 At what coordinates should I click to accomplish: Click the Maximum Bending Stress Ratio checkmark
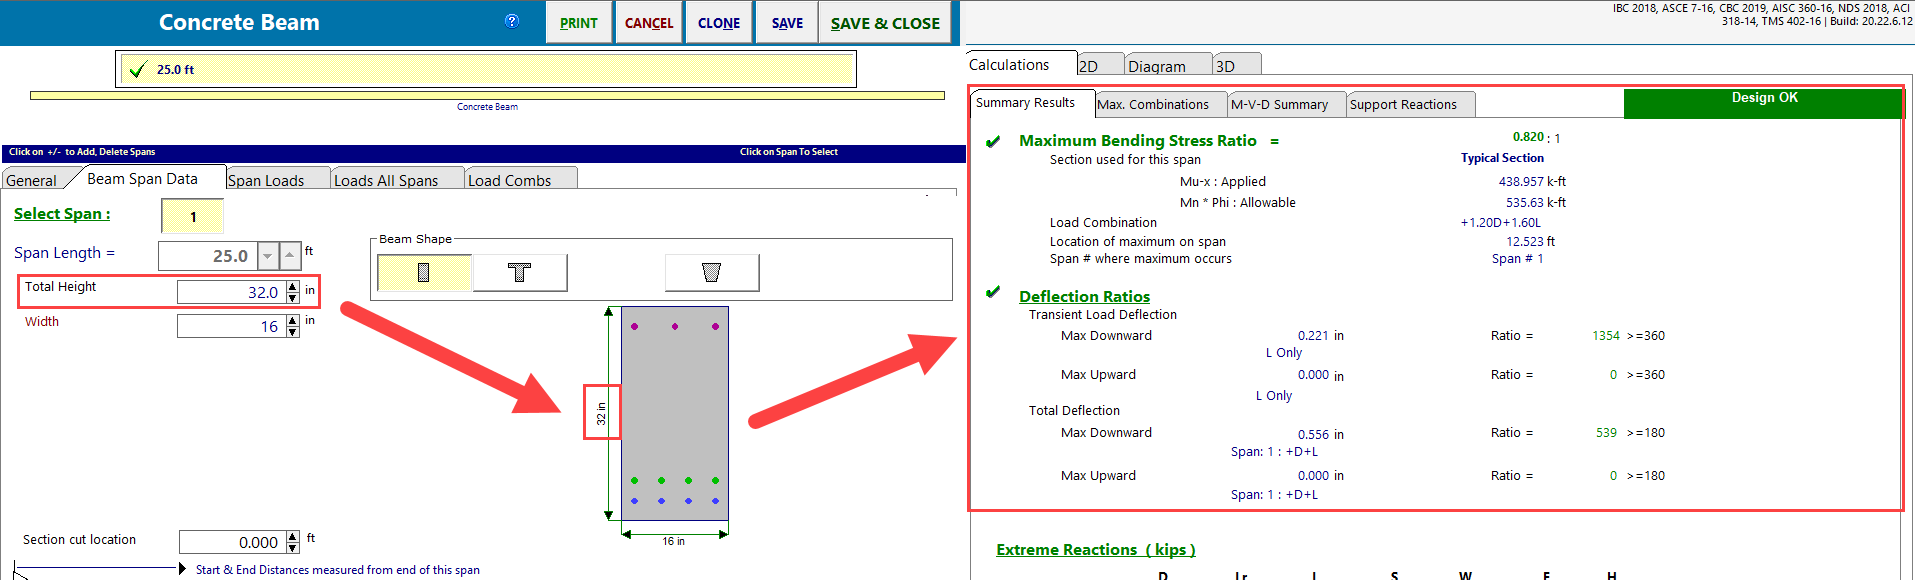pyautogui.click(x=993, y=142)
